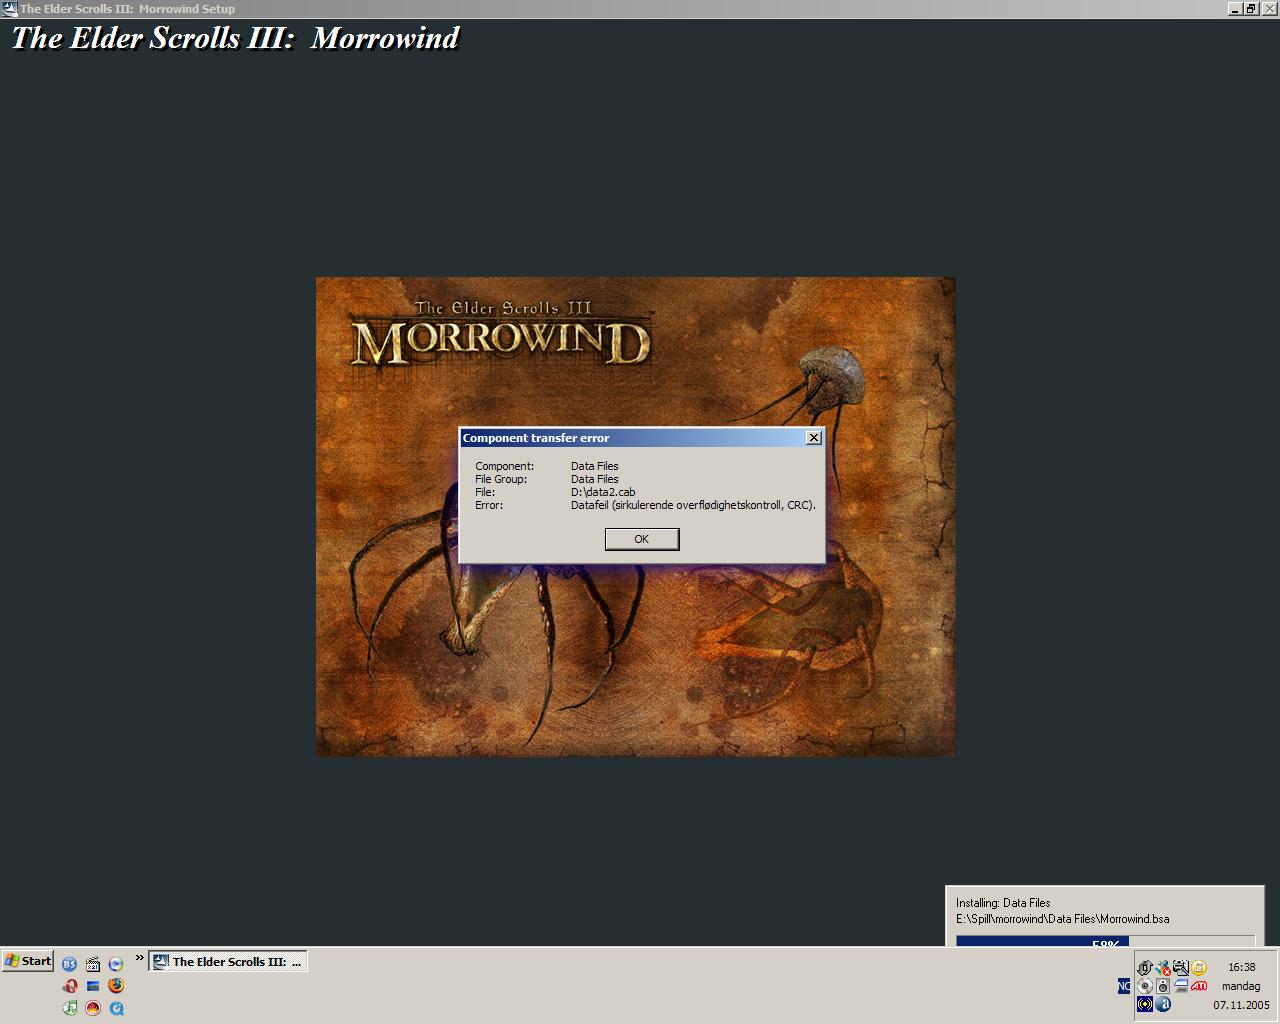The height and width of the screenshot is (1024, 1280).
Task: Open the gray up-down arrows tray icon
Action: [x=1145, y=968]
